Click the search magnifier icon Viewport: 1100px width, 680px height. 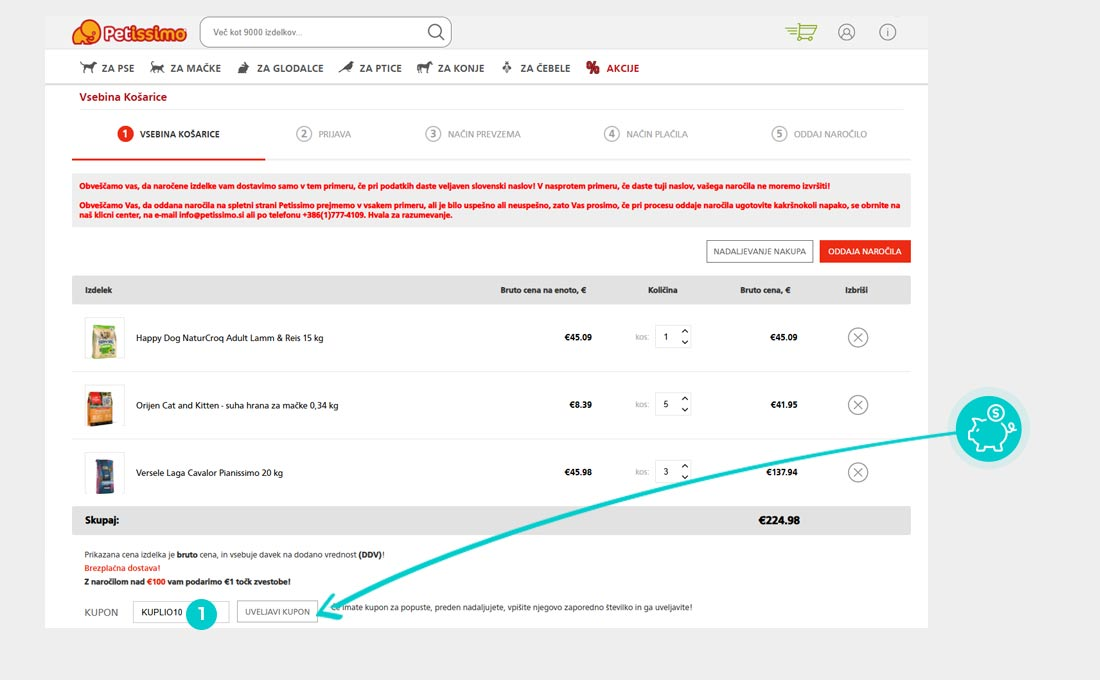click(436, 32)
